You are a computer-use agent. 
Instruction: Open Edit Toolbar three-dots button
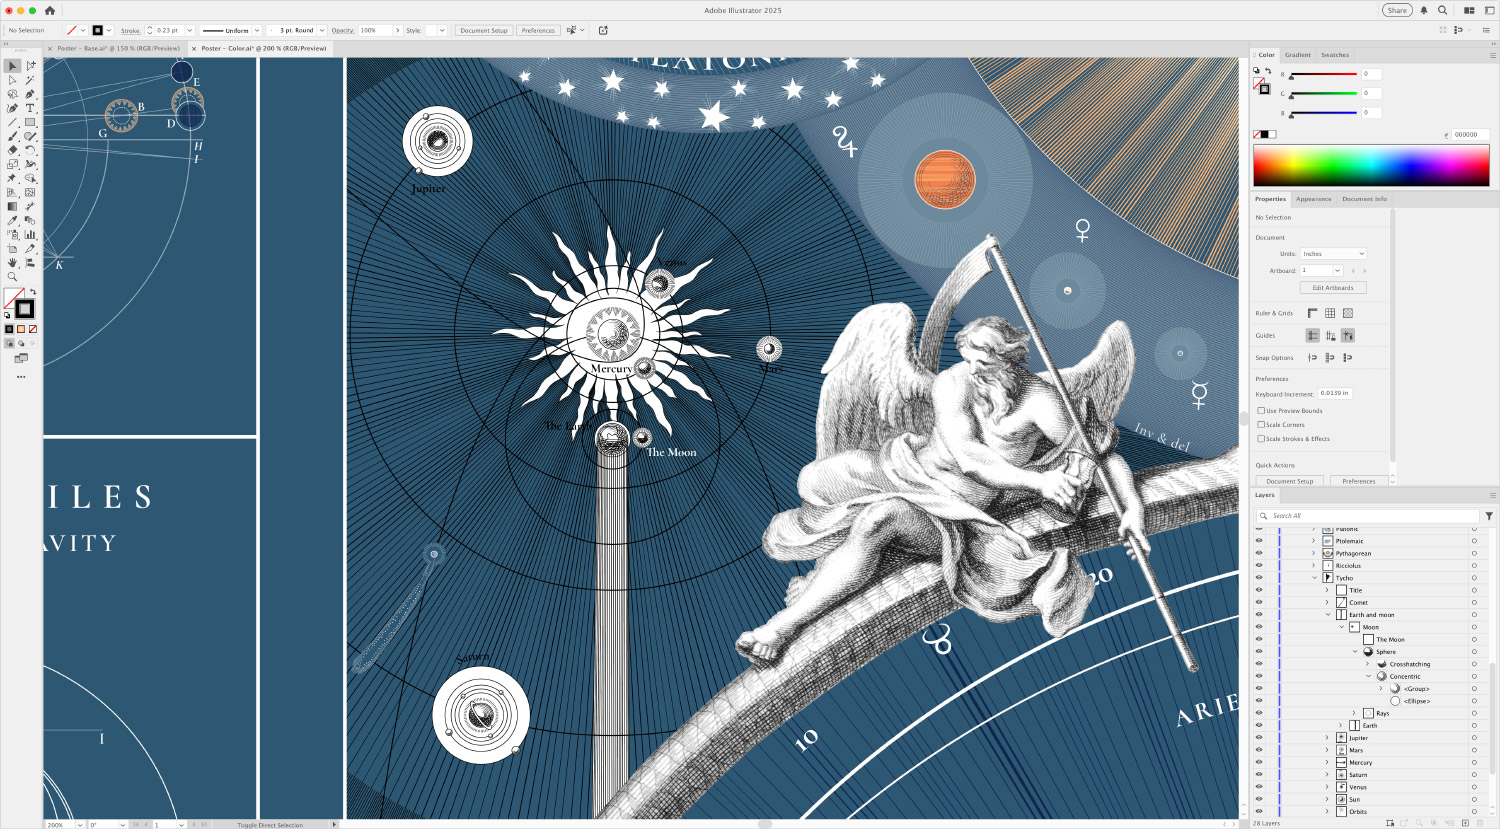(x=21, y=377)
